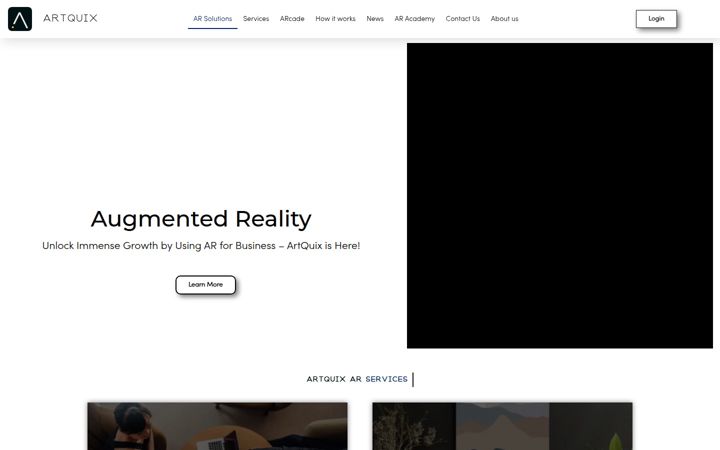Click the Augmented Reality heading
Screen dimensions: 720x450
click(x=201, y=219)
